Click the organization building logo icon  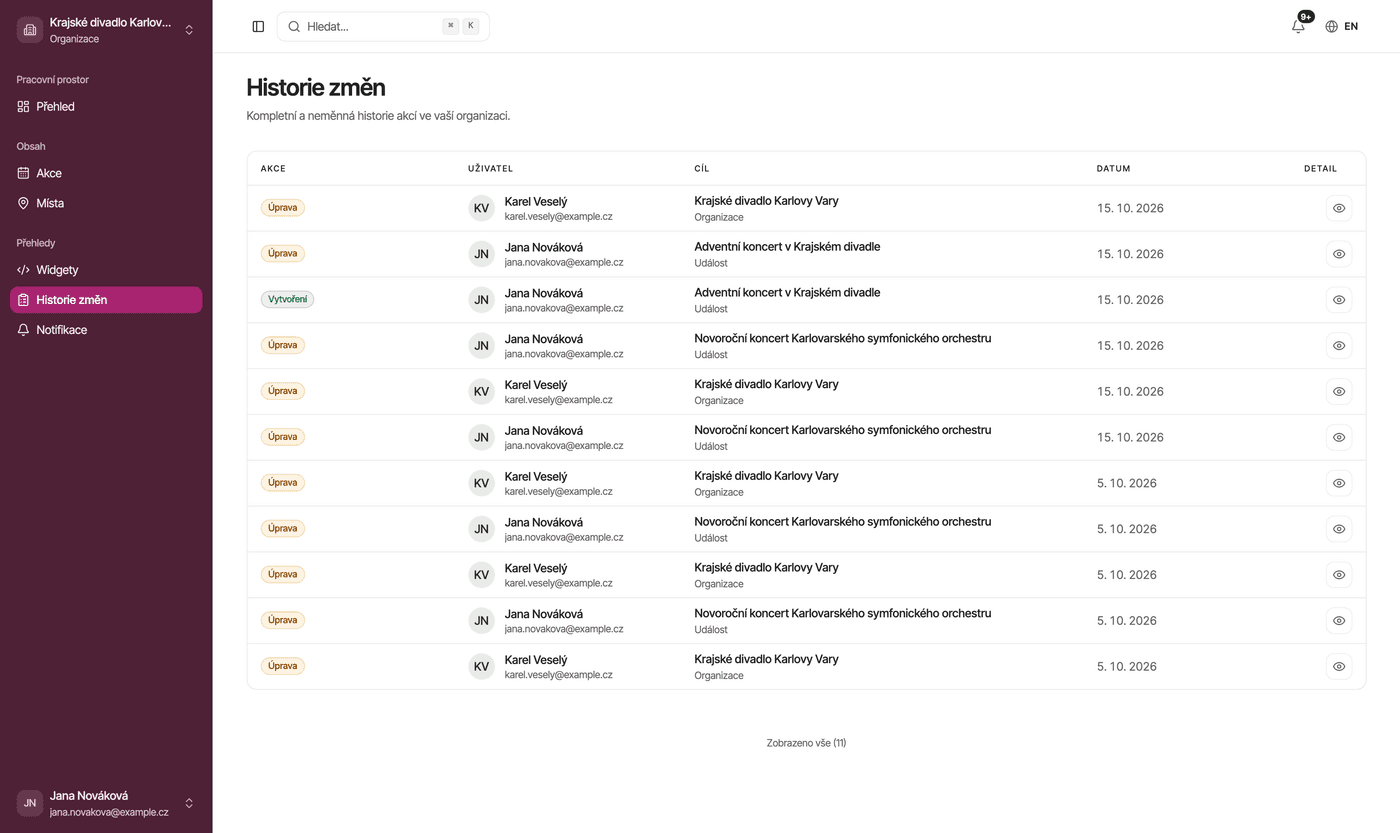30,30
